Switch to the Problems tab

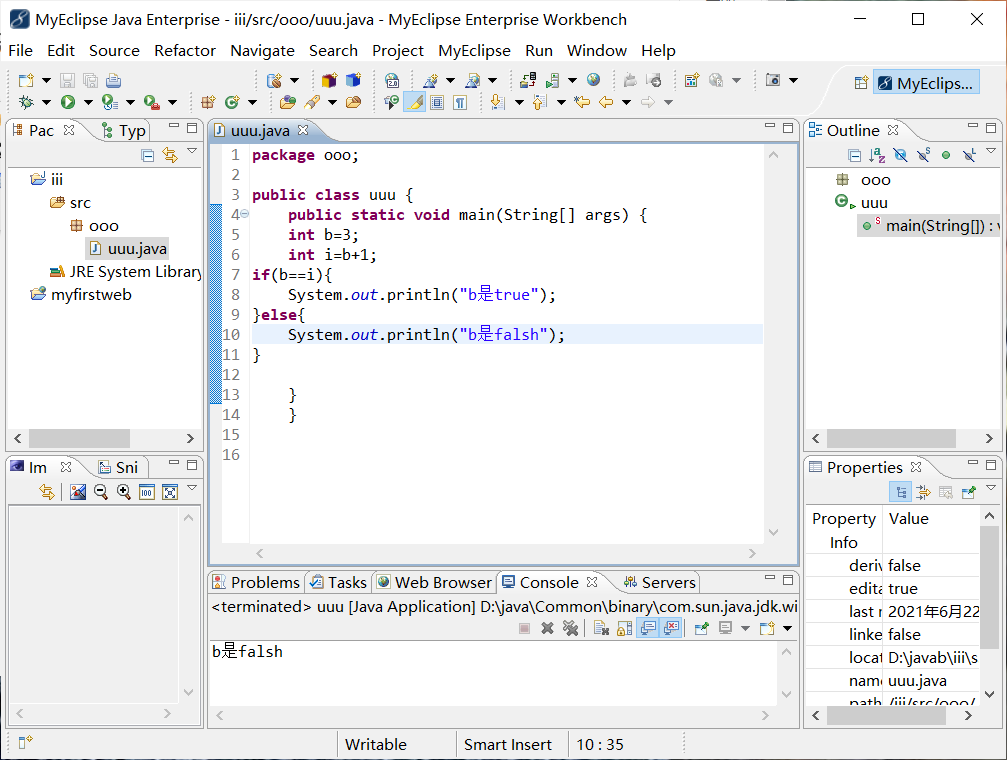click(x=256, y=582)
